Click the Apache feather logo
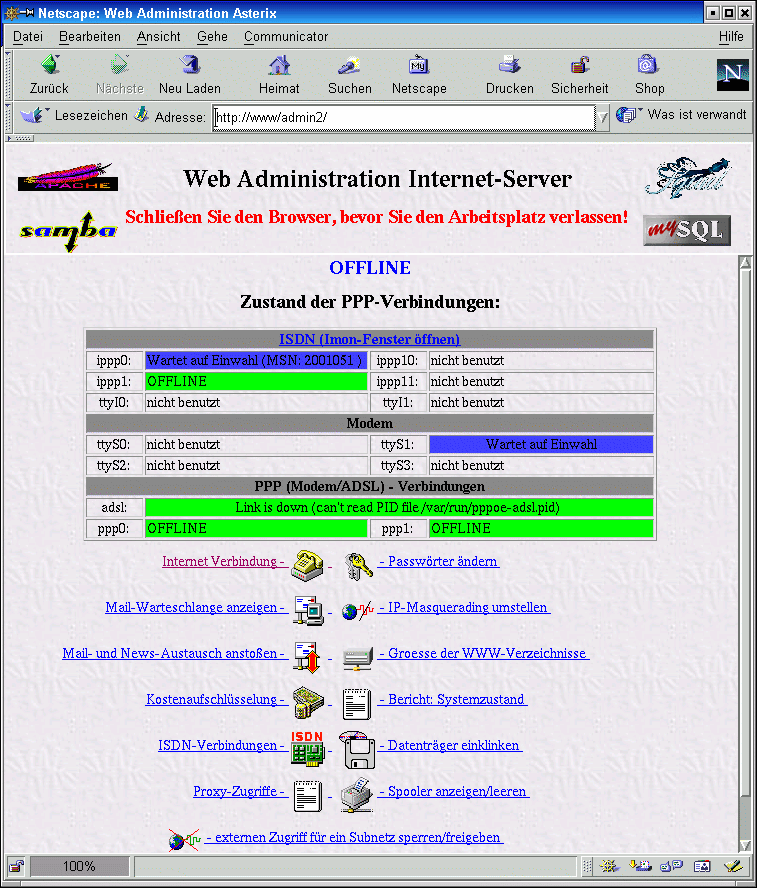 pyautogui.click(x=68, y=178)
